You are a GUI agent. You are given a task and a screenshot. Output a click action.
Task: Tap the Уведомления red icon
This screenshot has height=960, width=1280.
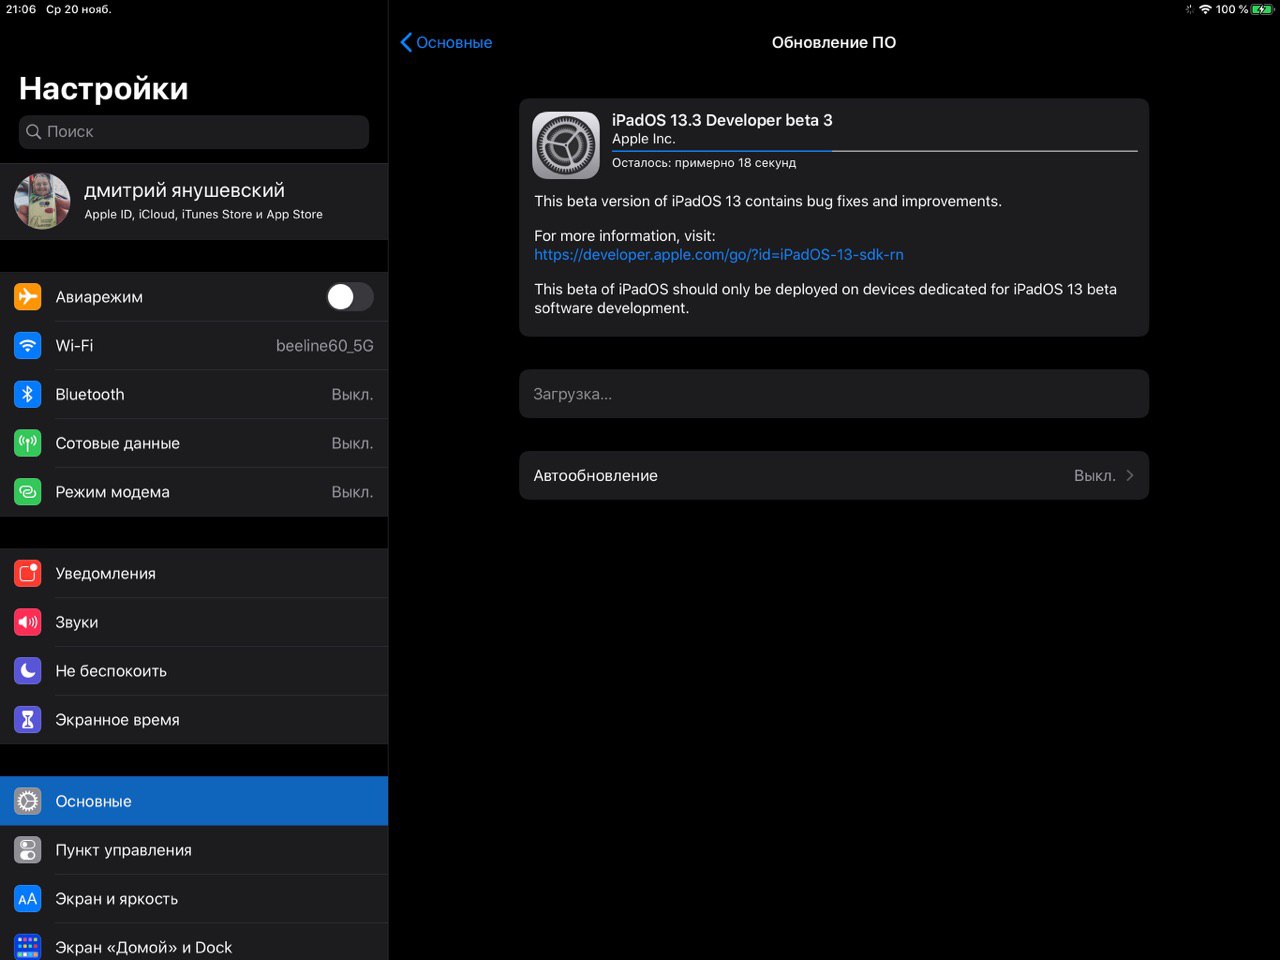(x=28, y=573)
